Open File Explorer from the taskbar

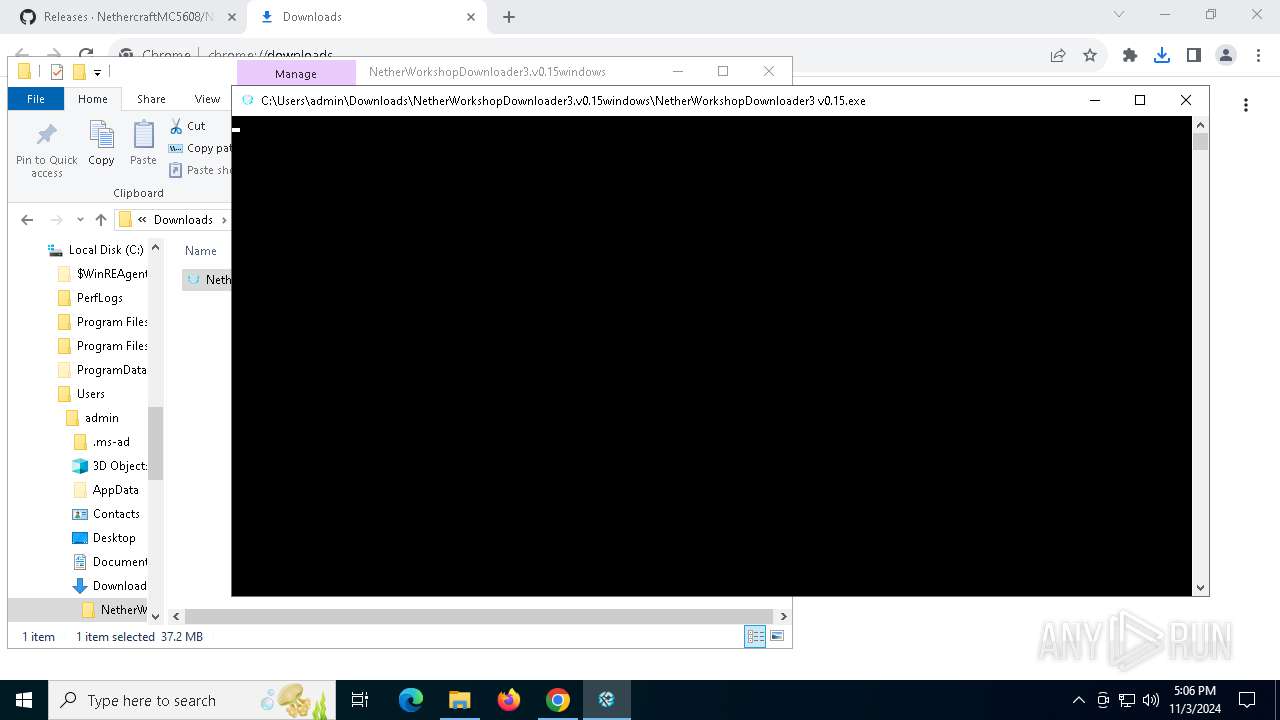tap(459, 700)
